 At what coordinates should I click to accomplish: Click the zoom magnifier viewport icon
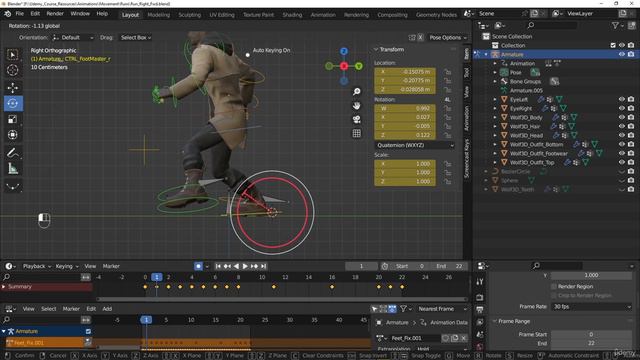point(356,91)
